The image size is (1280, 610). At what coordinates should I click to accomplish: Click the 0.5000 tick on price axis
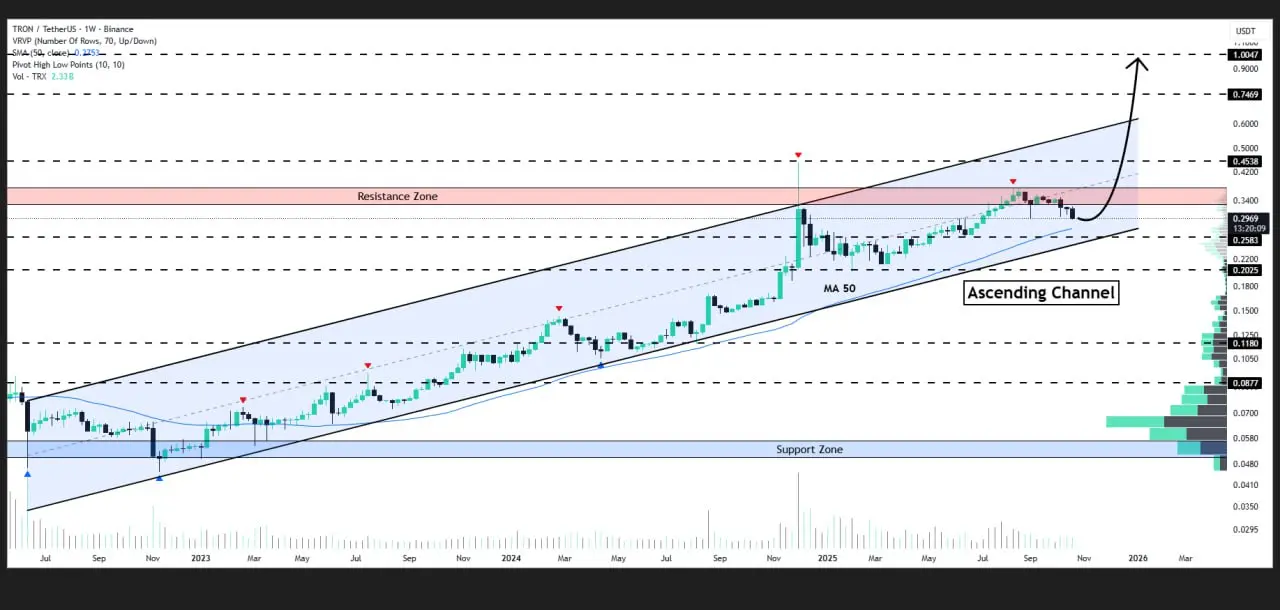[x=1246, y=148]
